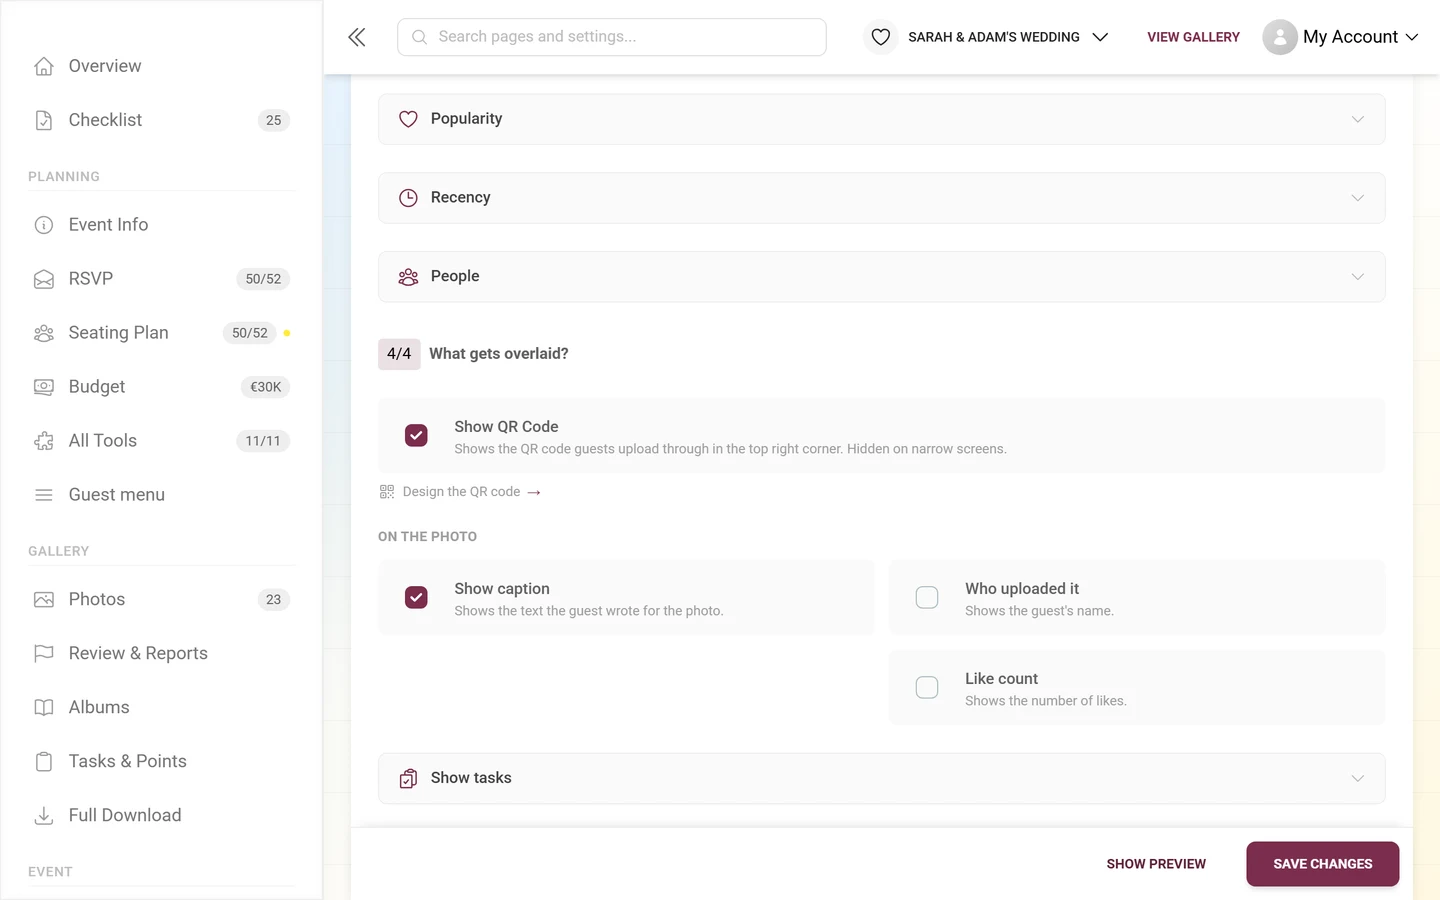The image size is (1440, 900).
Task: Click the search magnifier icon
Action: tap(420, 37)
